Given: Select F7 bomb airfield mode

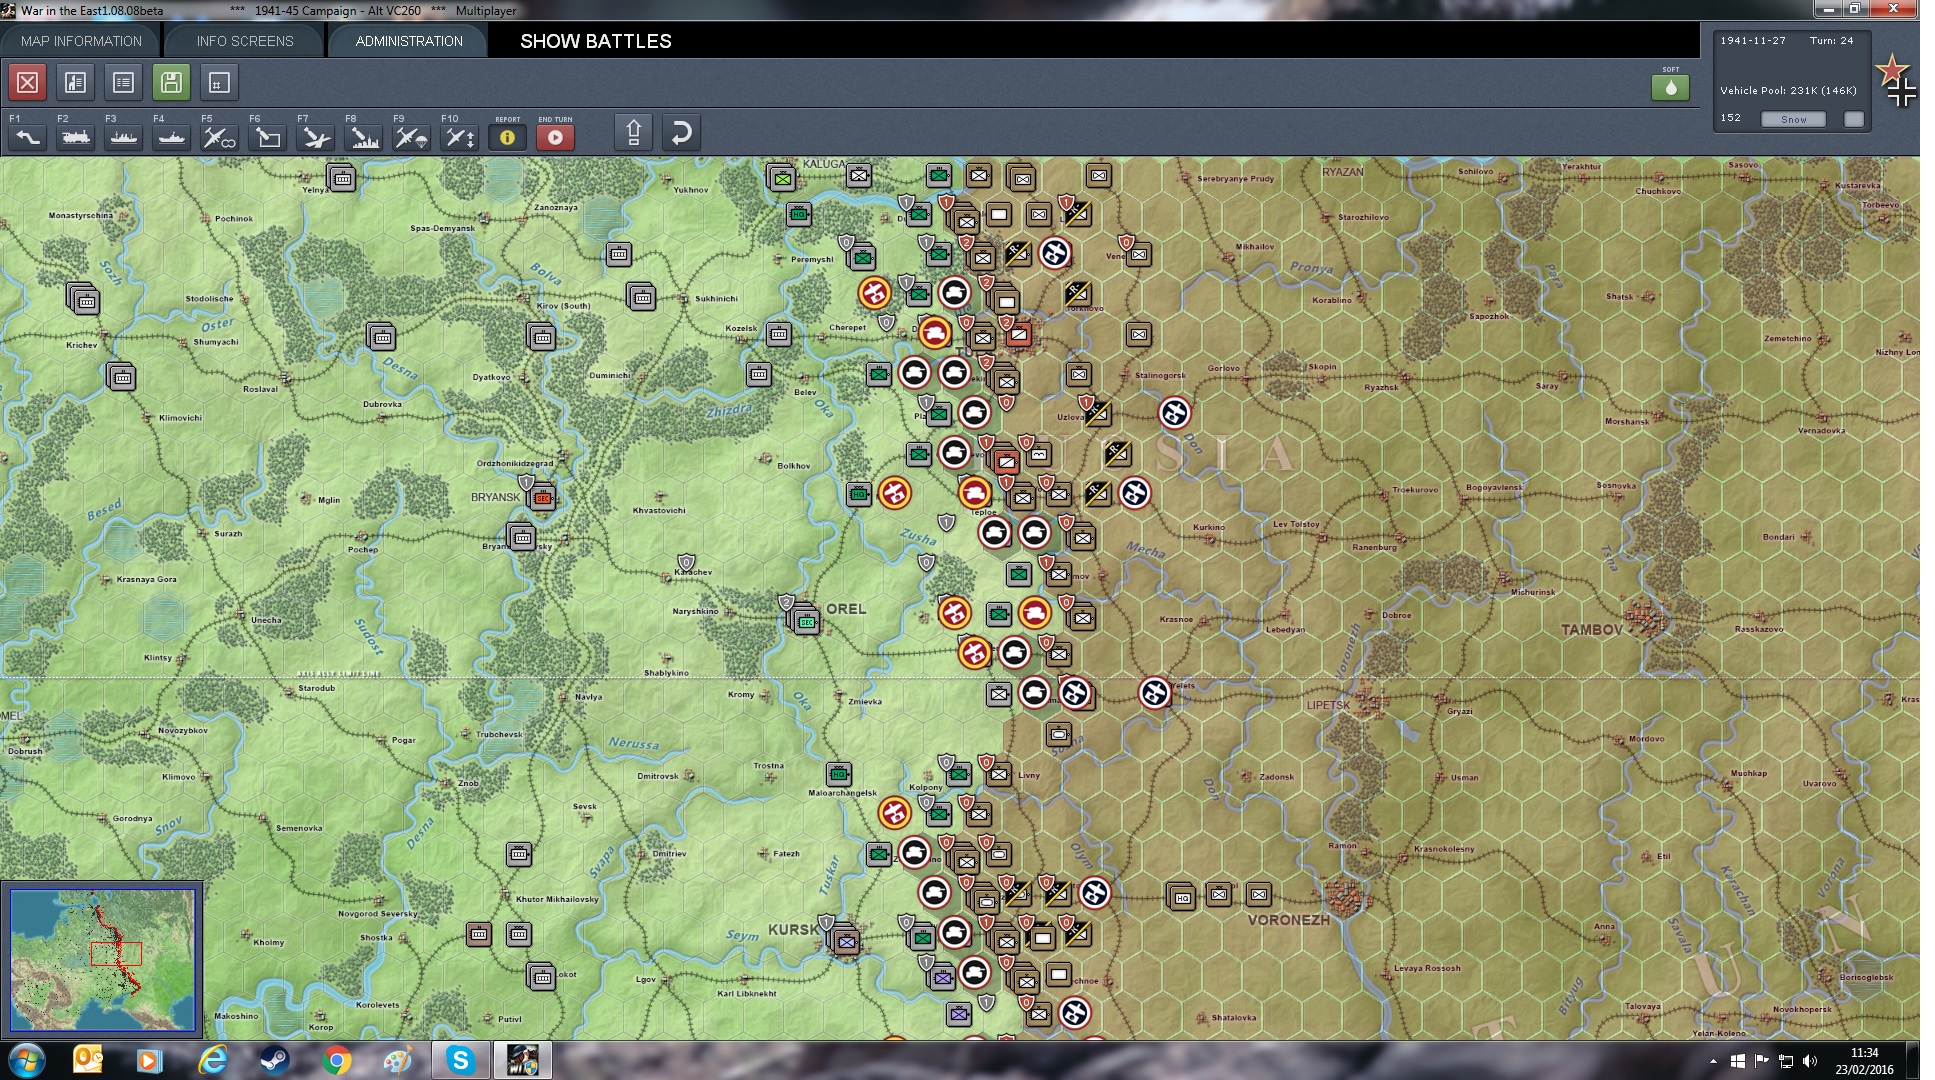Looking at the screenshot, I should coord(315,137).
